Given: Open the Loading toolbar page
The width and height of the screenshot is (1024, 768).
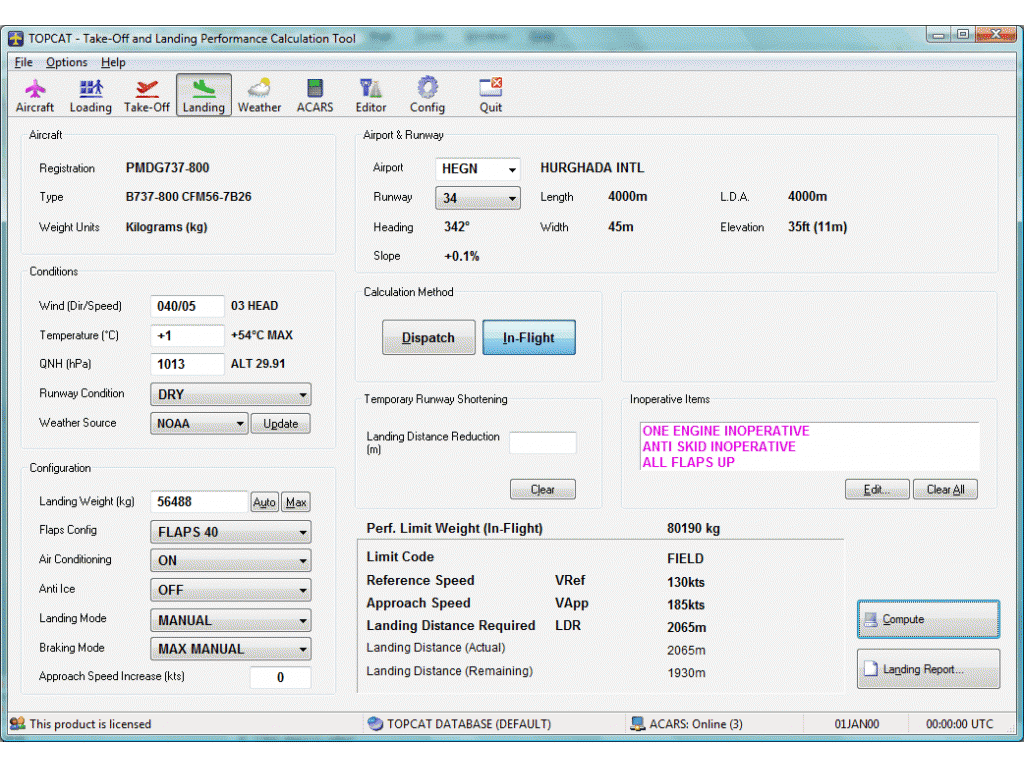Looking at the screenshot, I should click(x=91, y=95).
